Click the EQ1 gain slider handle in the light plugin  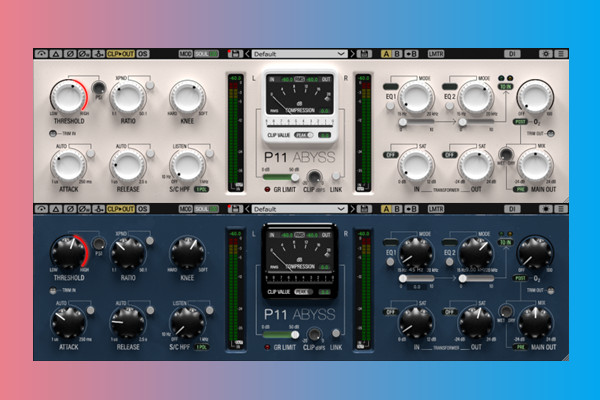pos(403,122)
